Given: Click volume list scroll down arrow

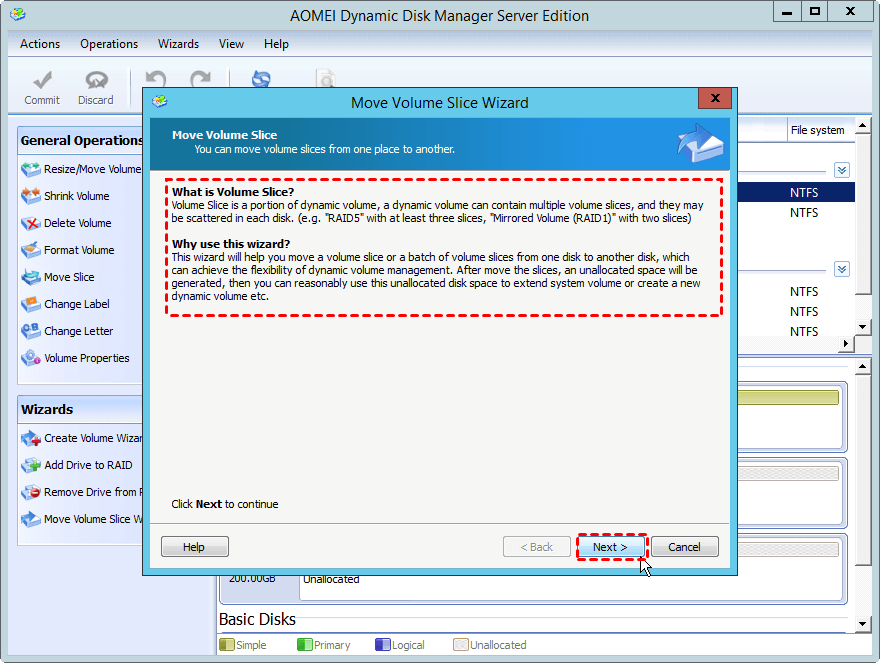Looking at the screenshot, I should (x=863, y=327).
